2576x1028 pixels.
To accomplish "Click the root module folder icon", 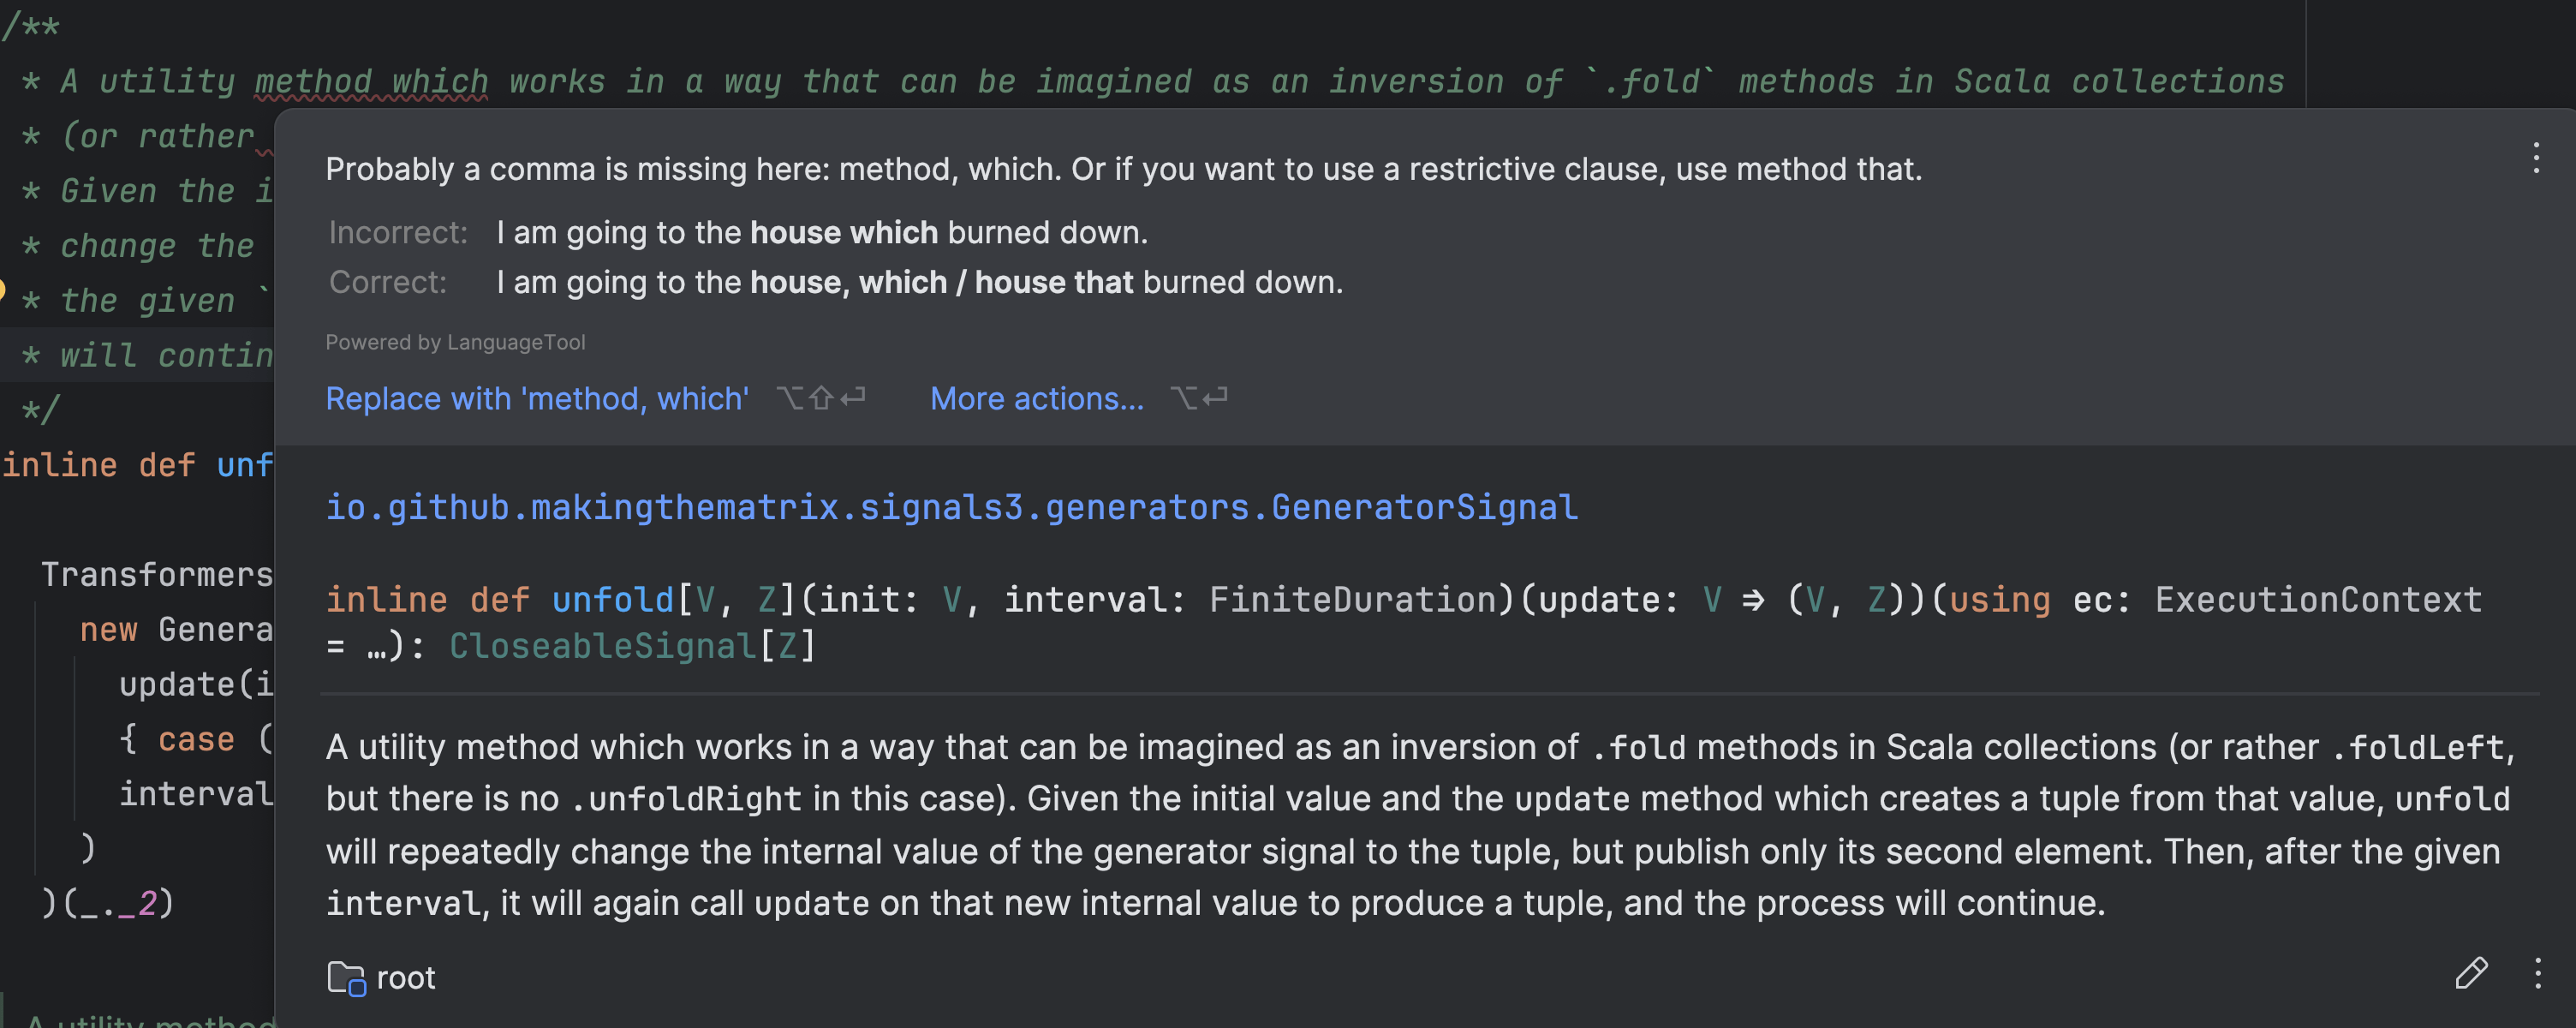I will point(346,977).
